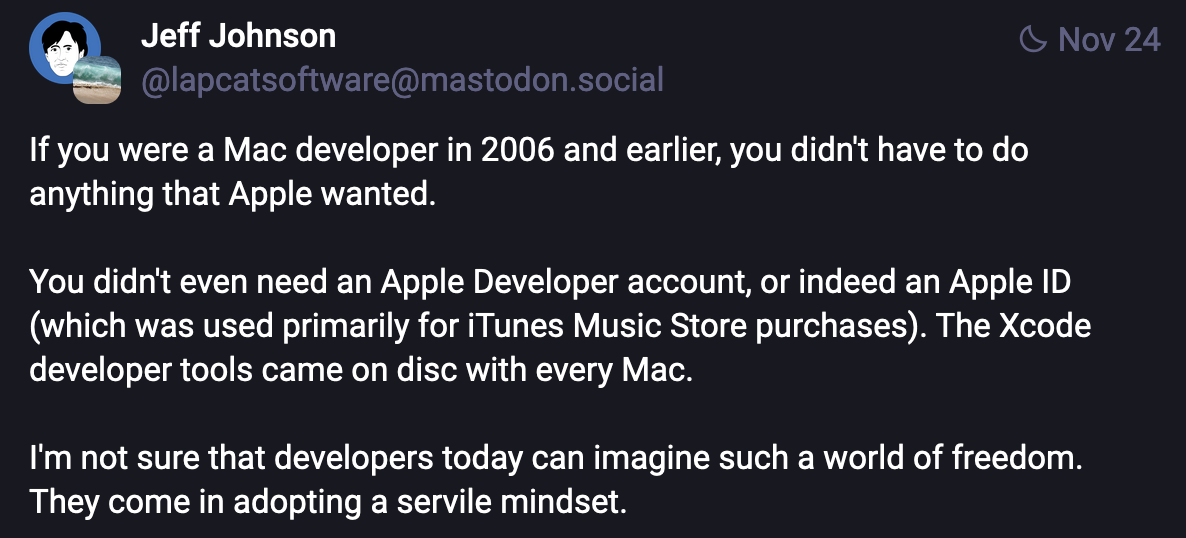Click the @lapcatsoftware@mastodon.social handle

402,79
